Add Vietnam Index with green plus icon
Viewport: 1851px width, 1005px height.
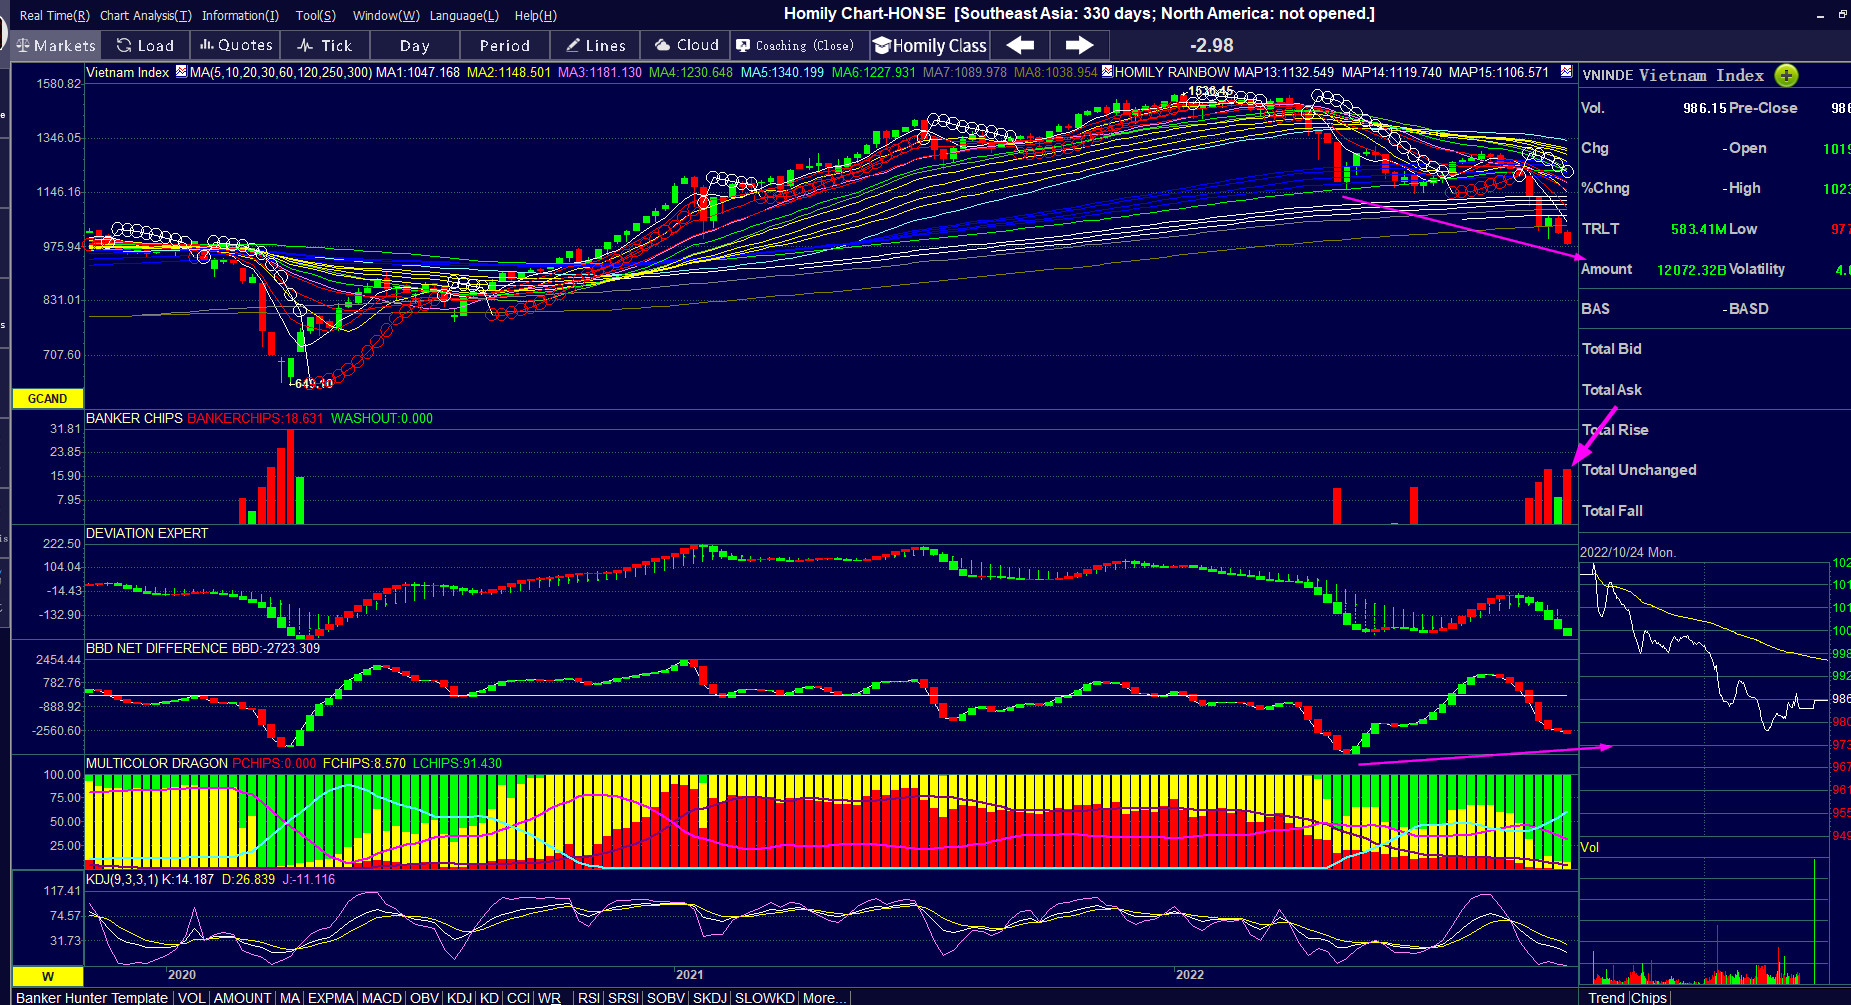1786,76
